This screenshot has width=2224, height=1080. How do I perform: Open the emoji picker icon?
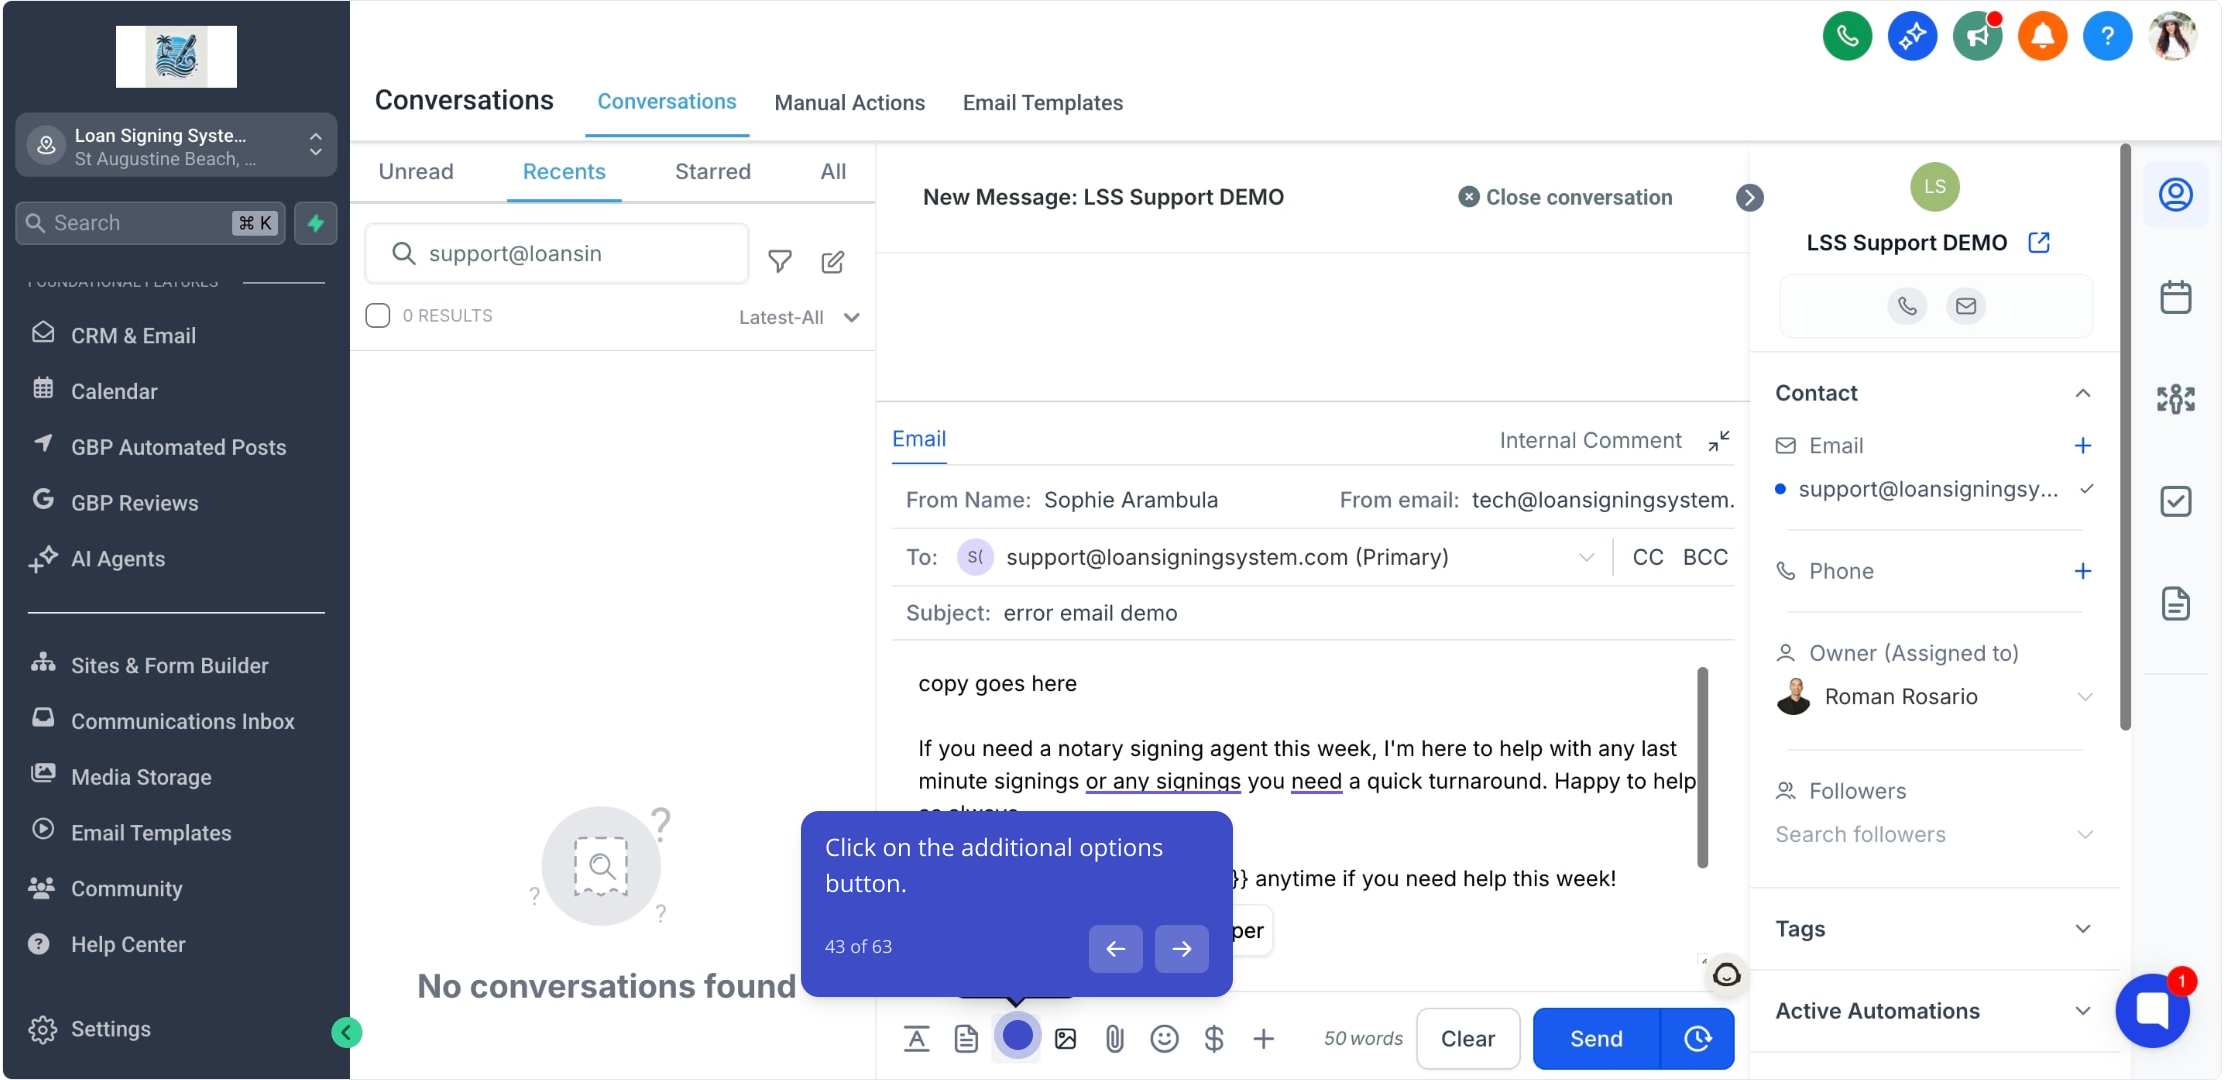pos(1164,1039)
